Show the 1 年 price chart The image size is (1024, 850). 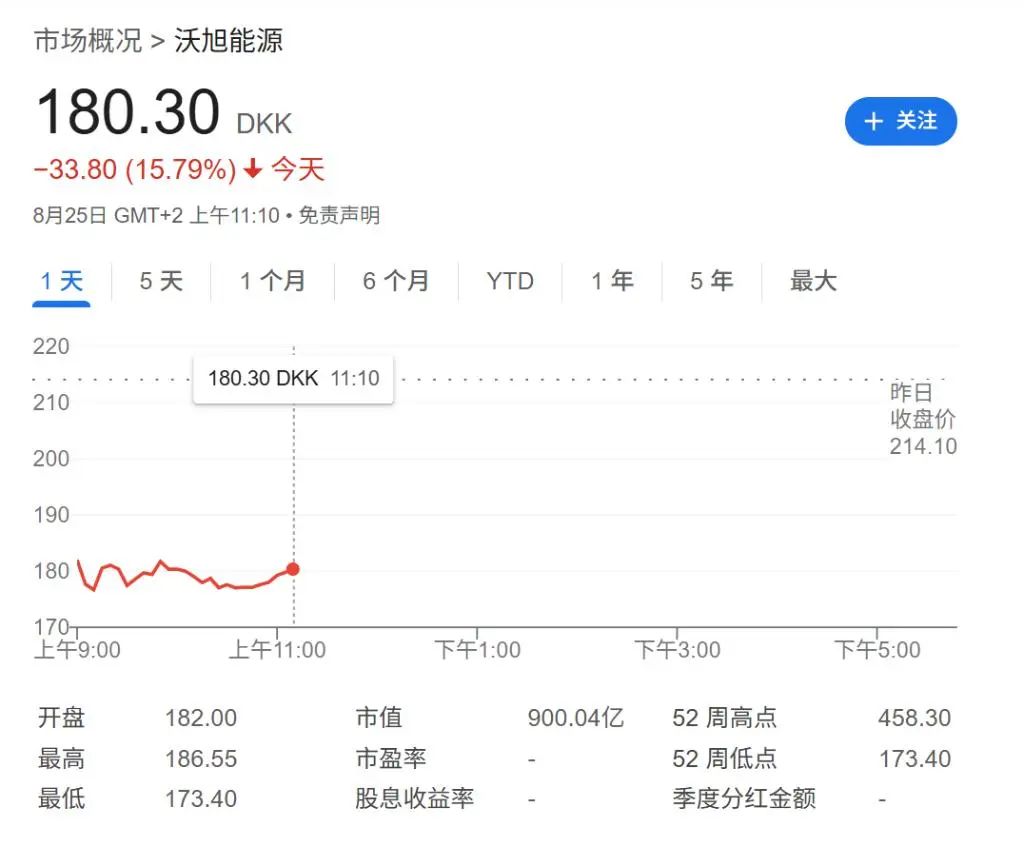click(x=612, y=281)
